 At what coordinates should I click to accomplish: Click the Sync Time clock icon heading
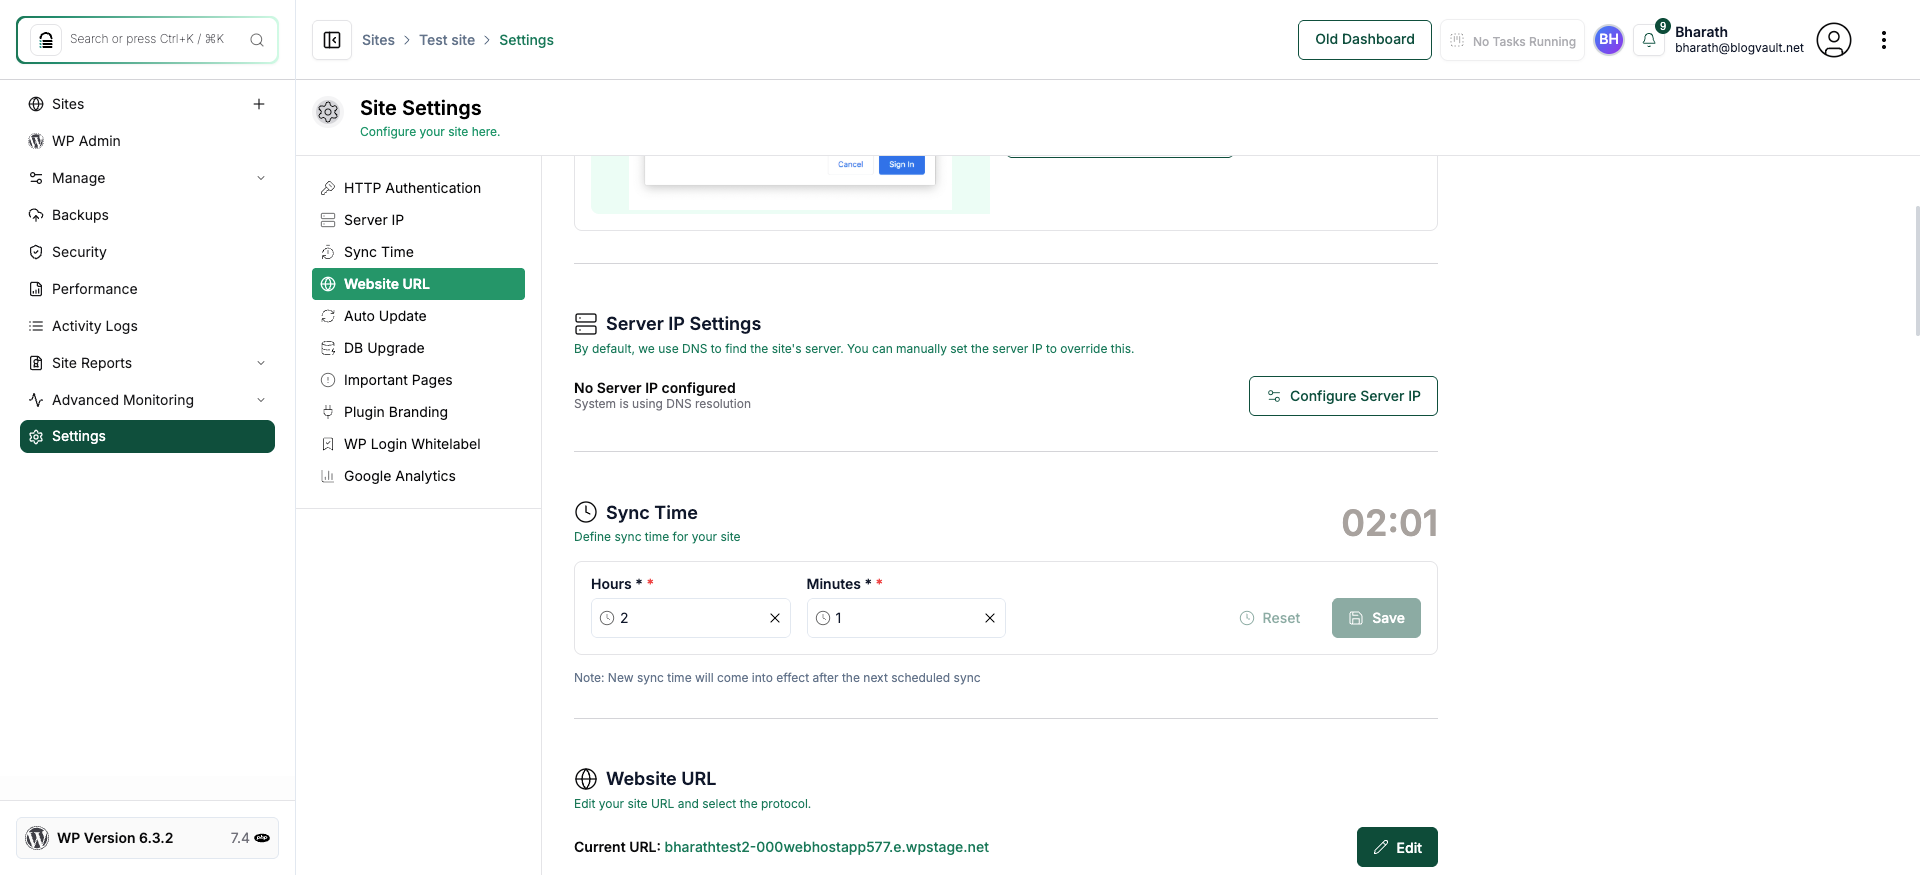[x=586, y=512]
